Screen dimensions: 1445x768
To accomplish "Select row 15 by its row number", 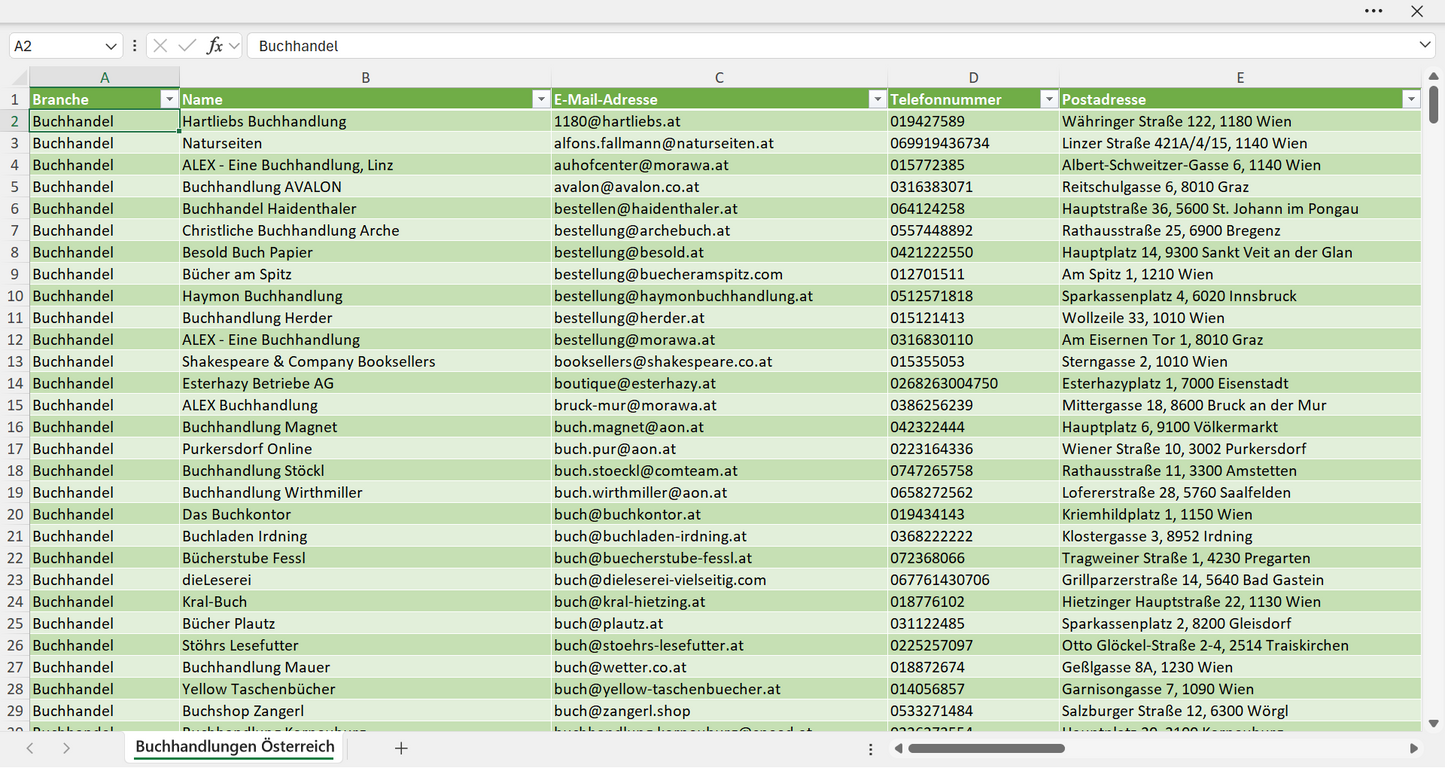I will (15, 405).
